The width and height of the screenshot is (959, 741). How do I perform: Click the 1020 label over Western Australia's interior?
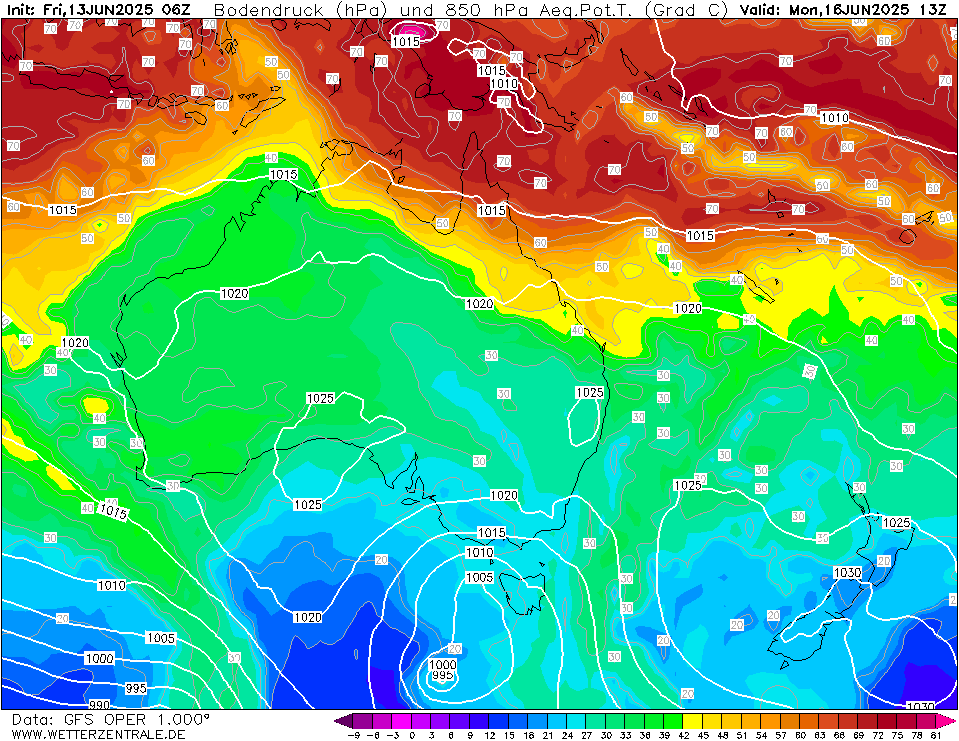234,293
